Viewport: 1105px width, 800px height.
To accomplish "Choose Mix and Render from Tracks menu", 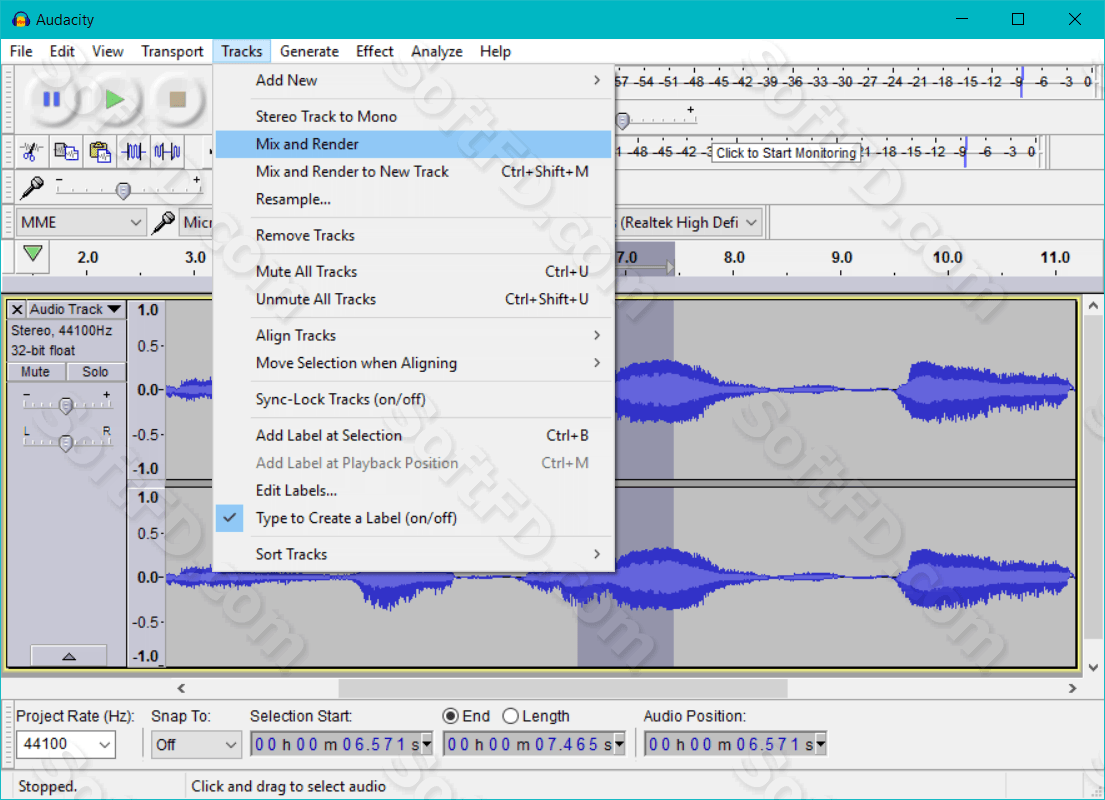I will 414,144.
